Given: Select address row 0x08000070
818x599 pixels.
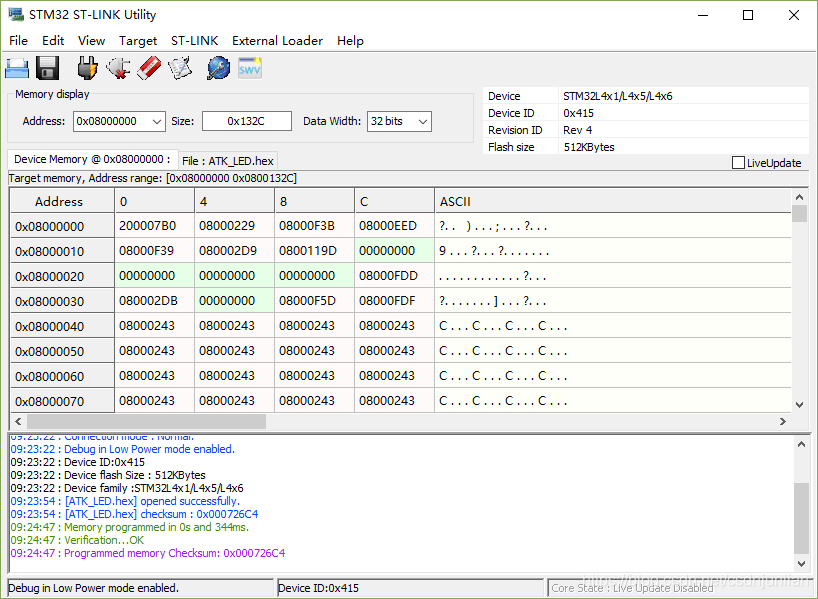Looking at the screenshot, I should pos(62,401).
